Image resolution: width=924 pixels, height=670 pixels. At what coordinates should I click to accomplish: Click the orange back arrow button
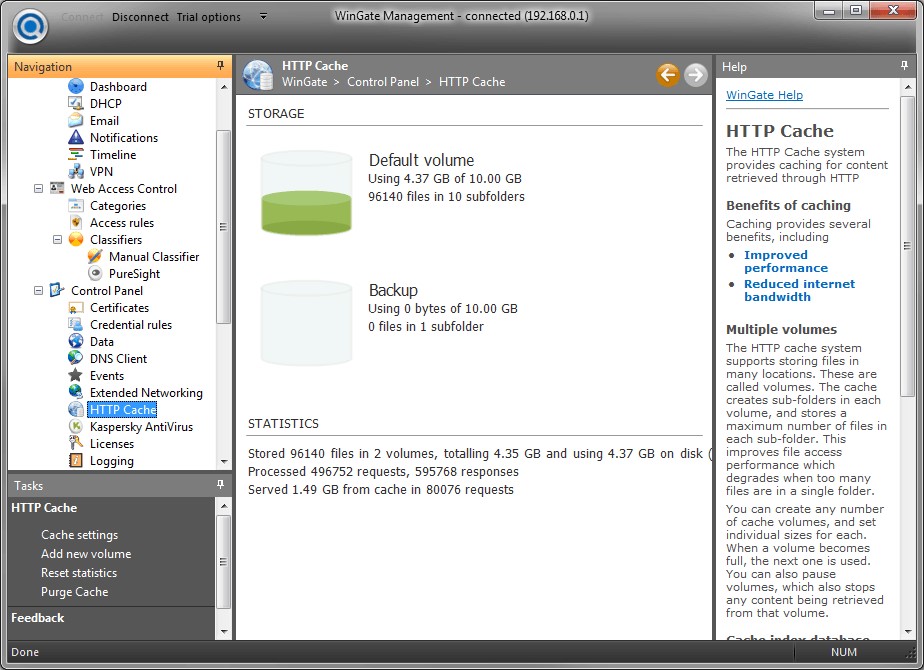click(x=668, y=74)
